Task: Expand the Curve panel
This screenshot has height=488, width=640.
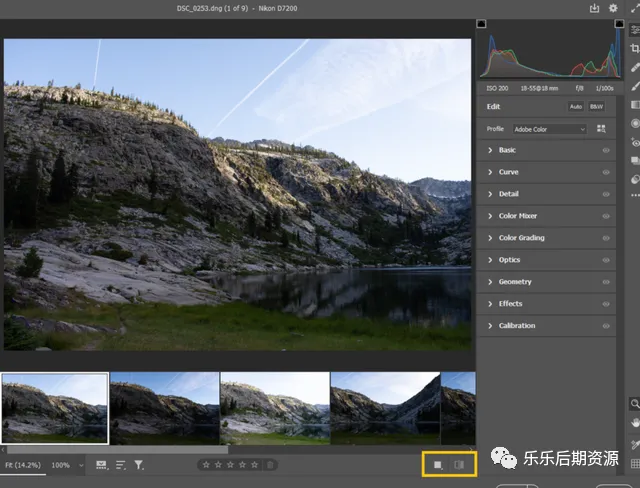Action: click(x=508, y=172)
